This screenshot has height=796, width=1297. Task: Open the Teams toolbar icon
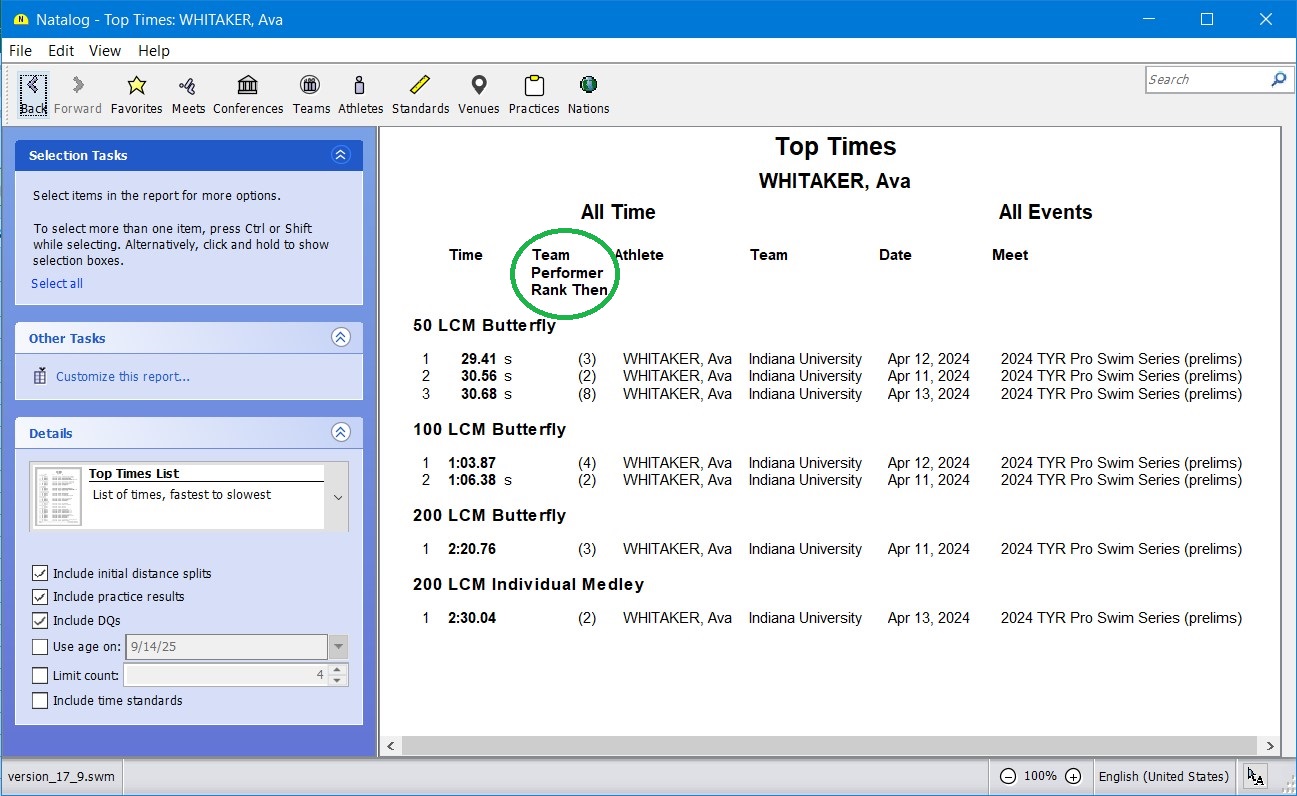pos(311,86)
